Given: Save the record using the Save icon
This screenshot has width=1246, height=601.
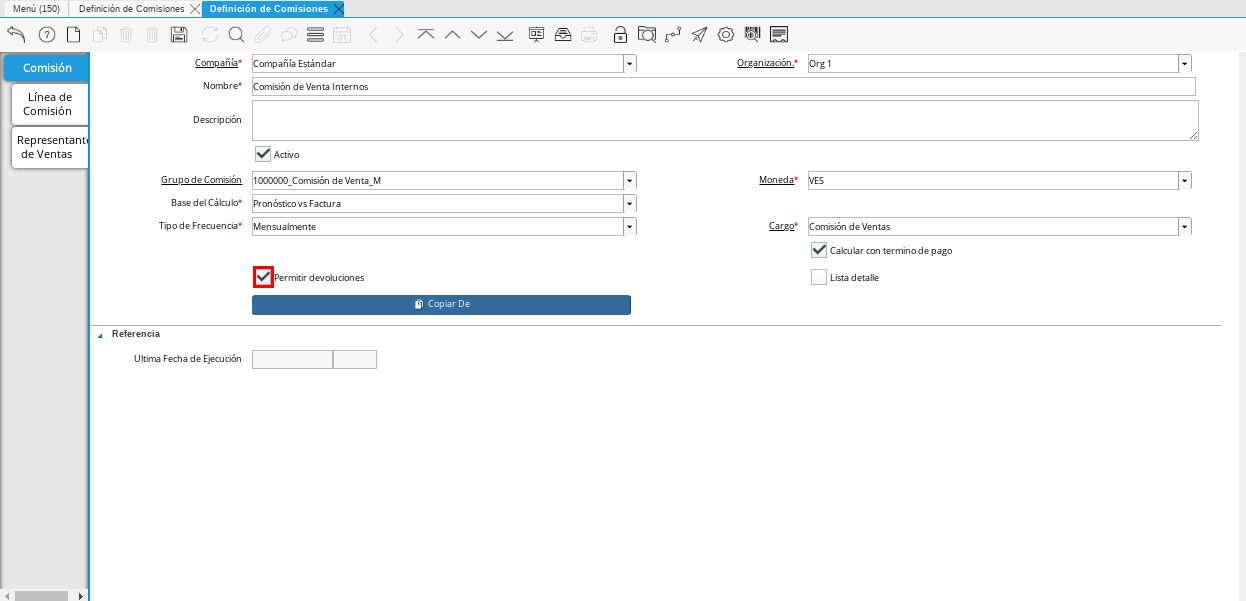Looking at the screenshot, I should (178, 34).
